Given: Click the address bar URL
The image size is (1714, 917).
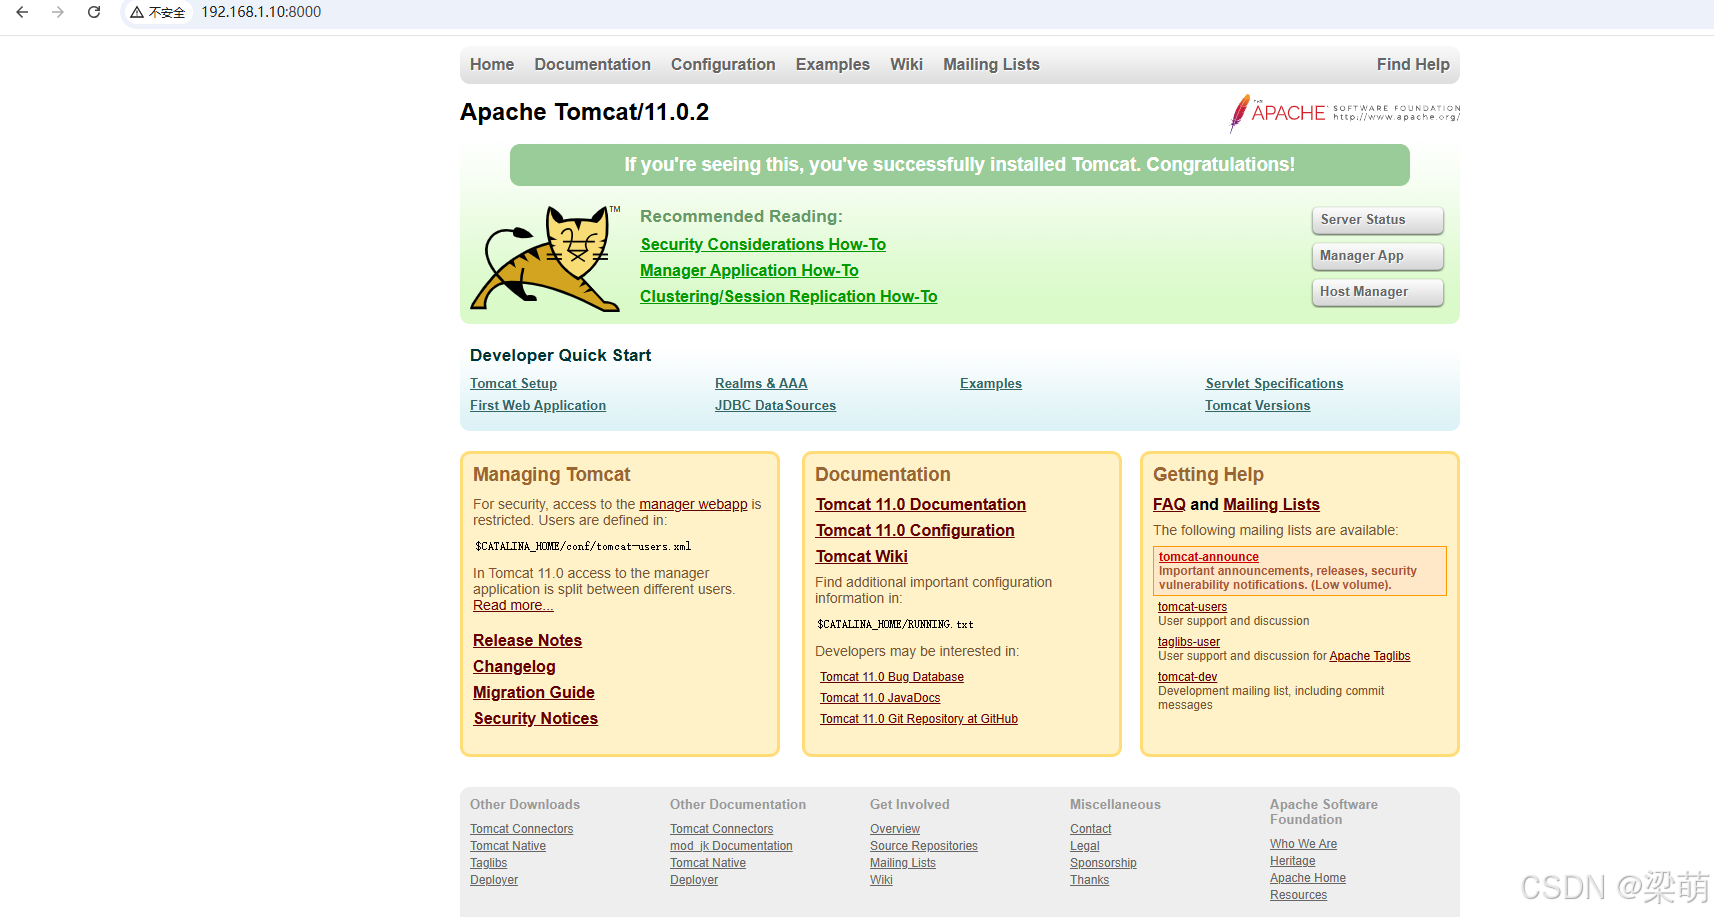Looking at the screenshot, I should click(261, 12).
